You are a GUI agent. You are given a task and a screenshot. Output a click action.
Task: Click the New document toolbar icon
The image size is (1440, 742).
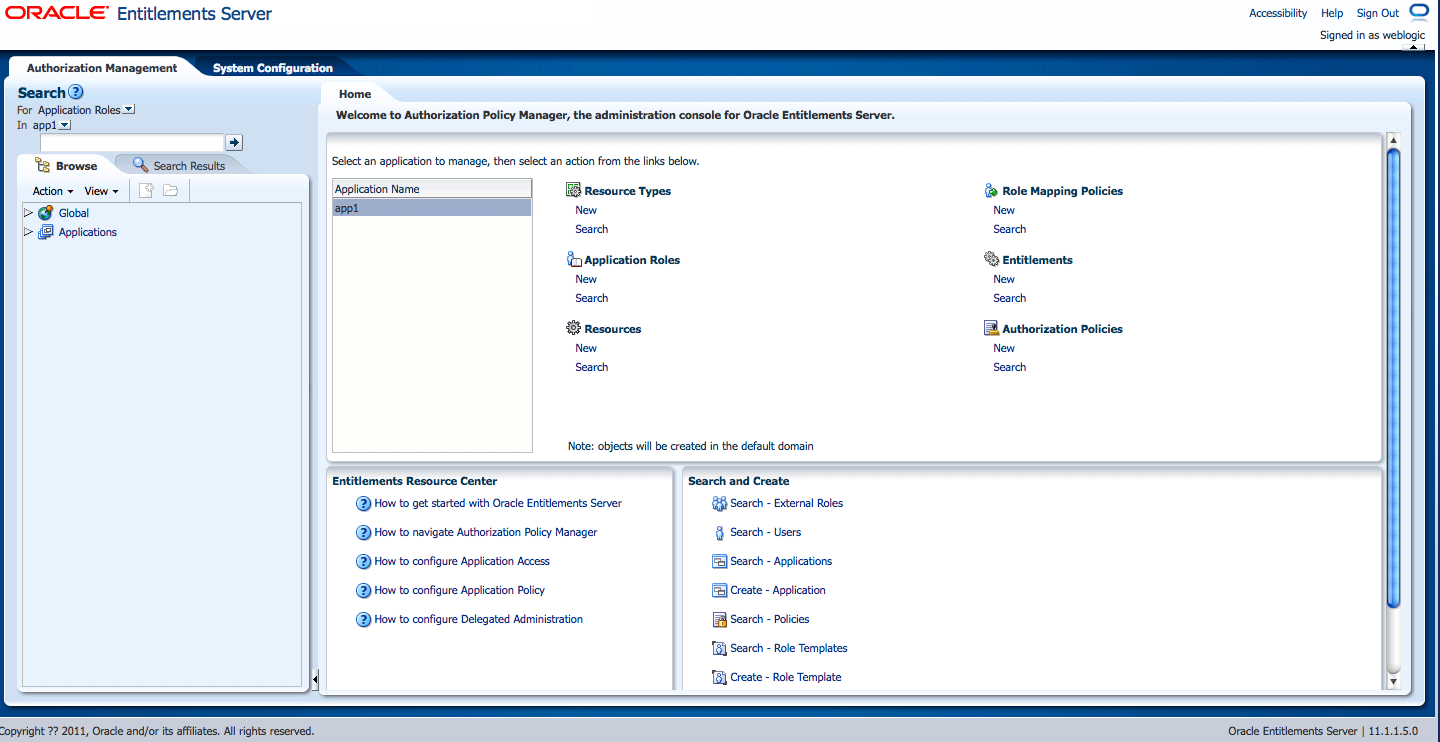pos(146,190)
